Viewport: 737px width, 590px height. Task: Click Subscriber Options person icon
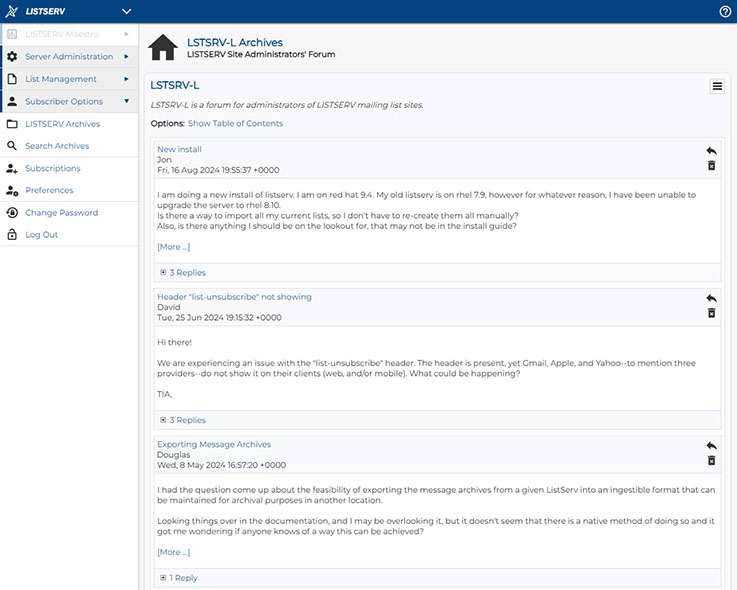click(x=12, y=101)
